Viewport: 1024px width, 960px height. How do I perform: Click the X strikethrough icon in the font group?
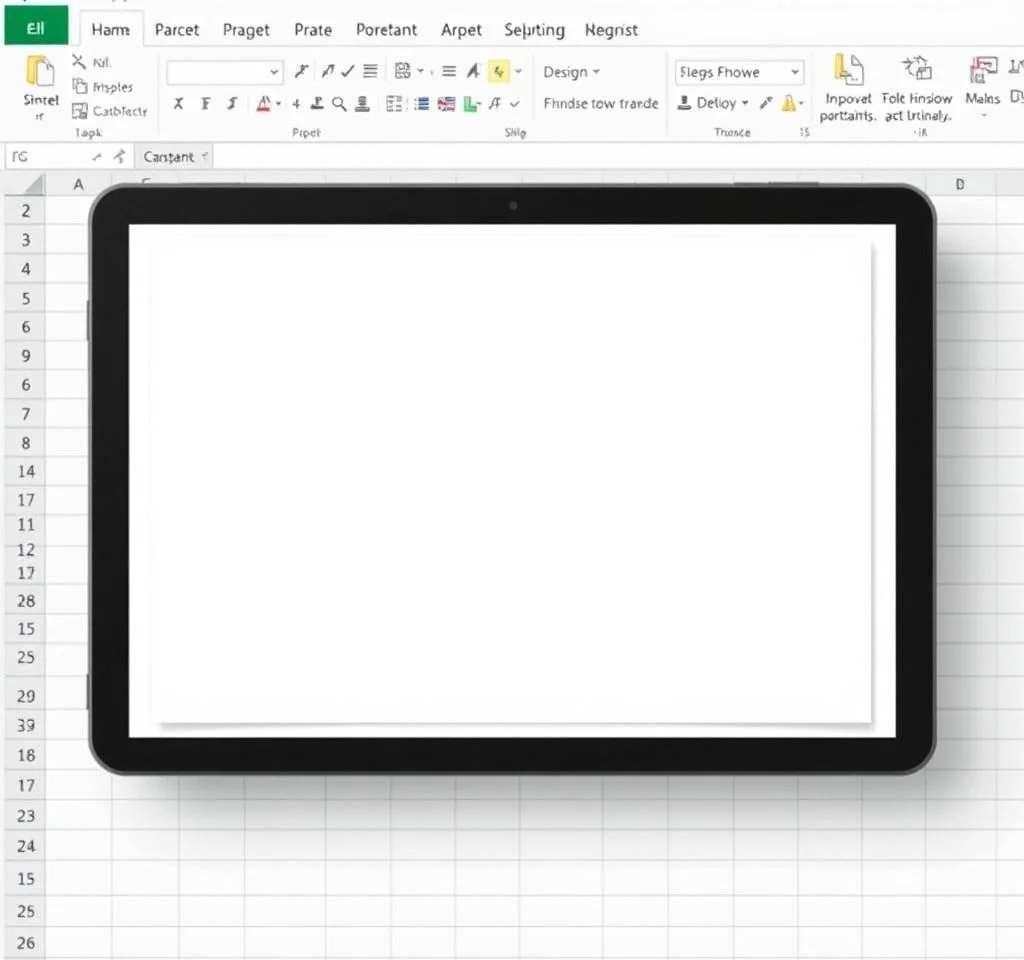(178, 103)
